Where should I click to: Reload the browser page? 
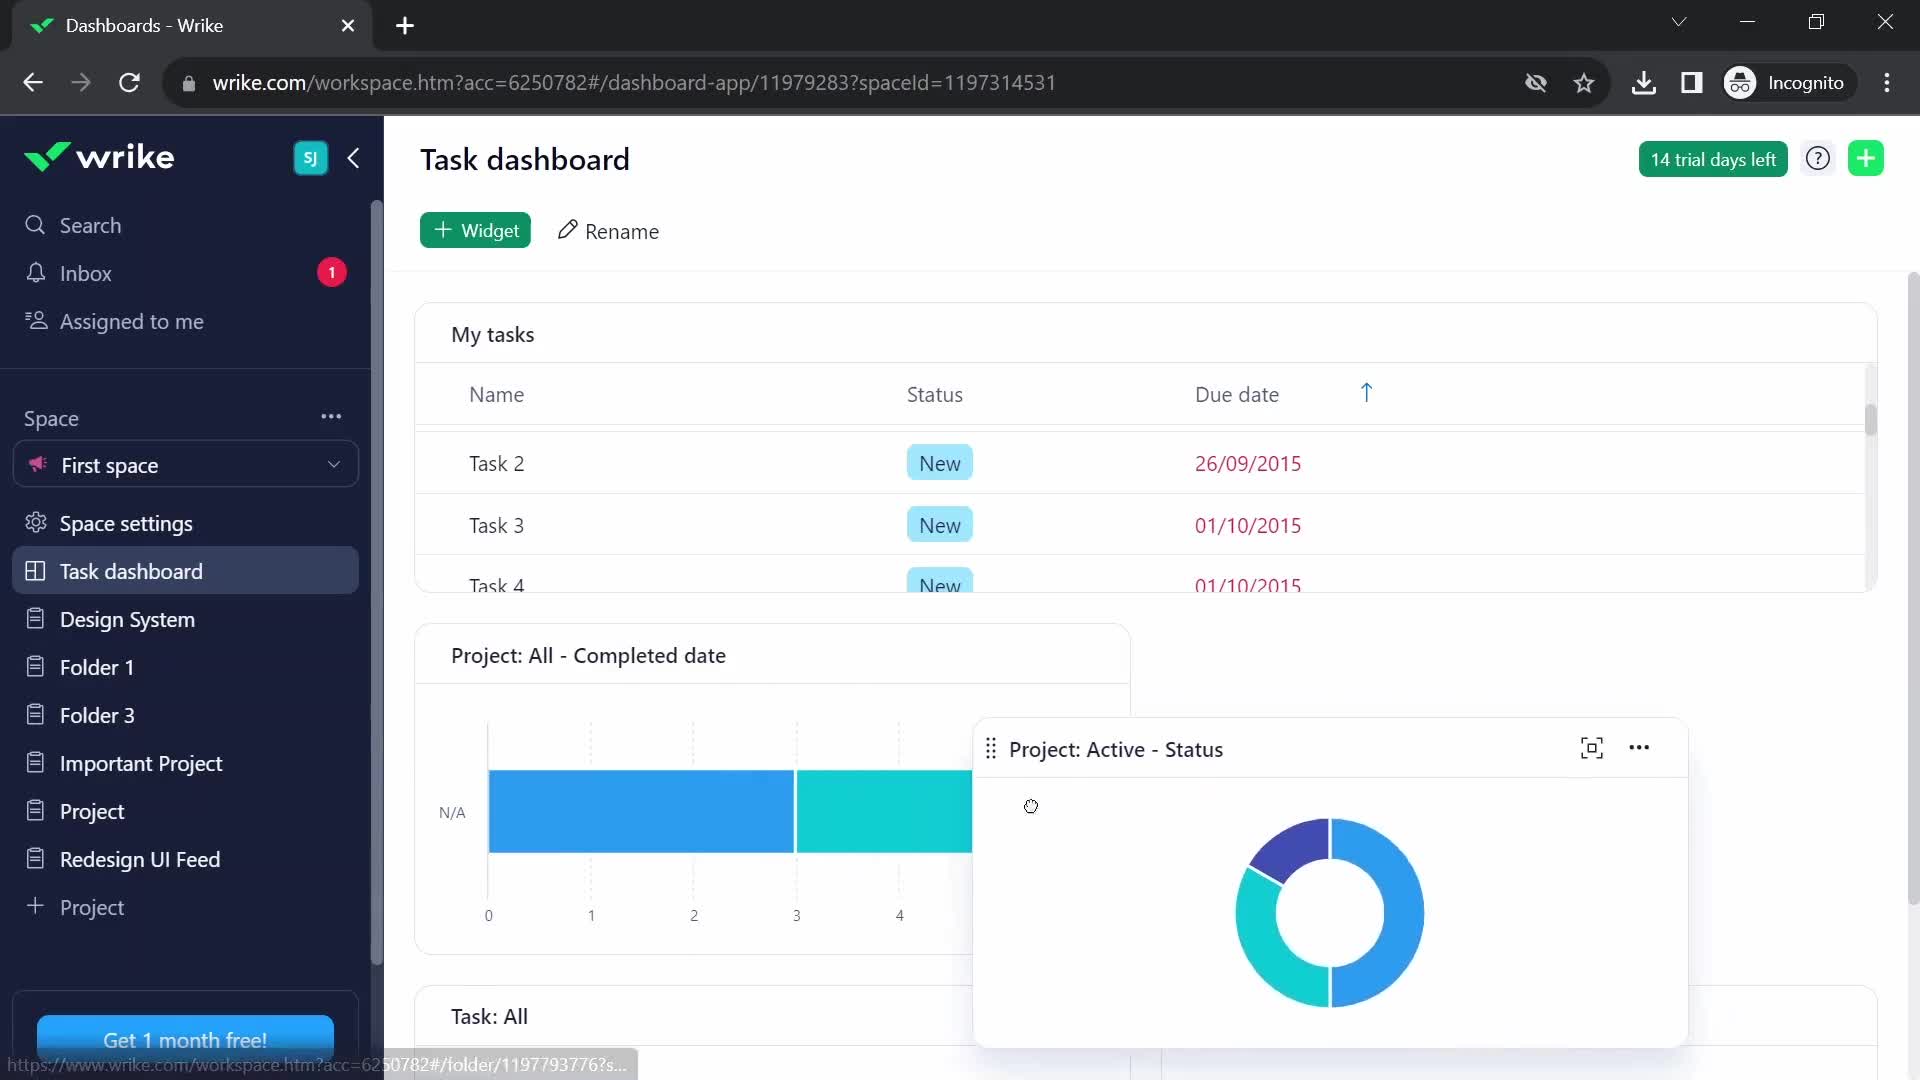pos(129,83)
